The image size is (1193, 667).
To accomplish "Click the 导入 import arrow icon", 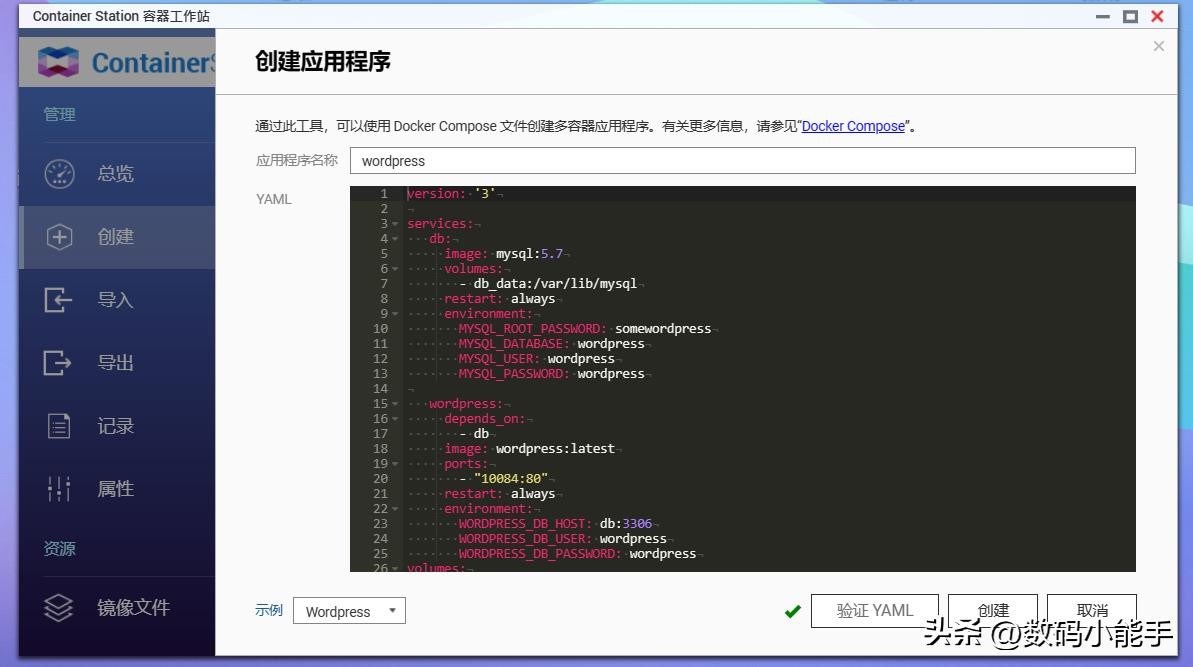I will pyautogui.click(x=59, y=300).
